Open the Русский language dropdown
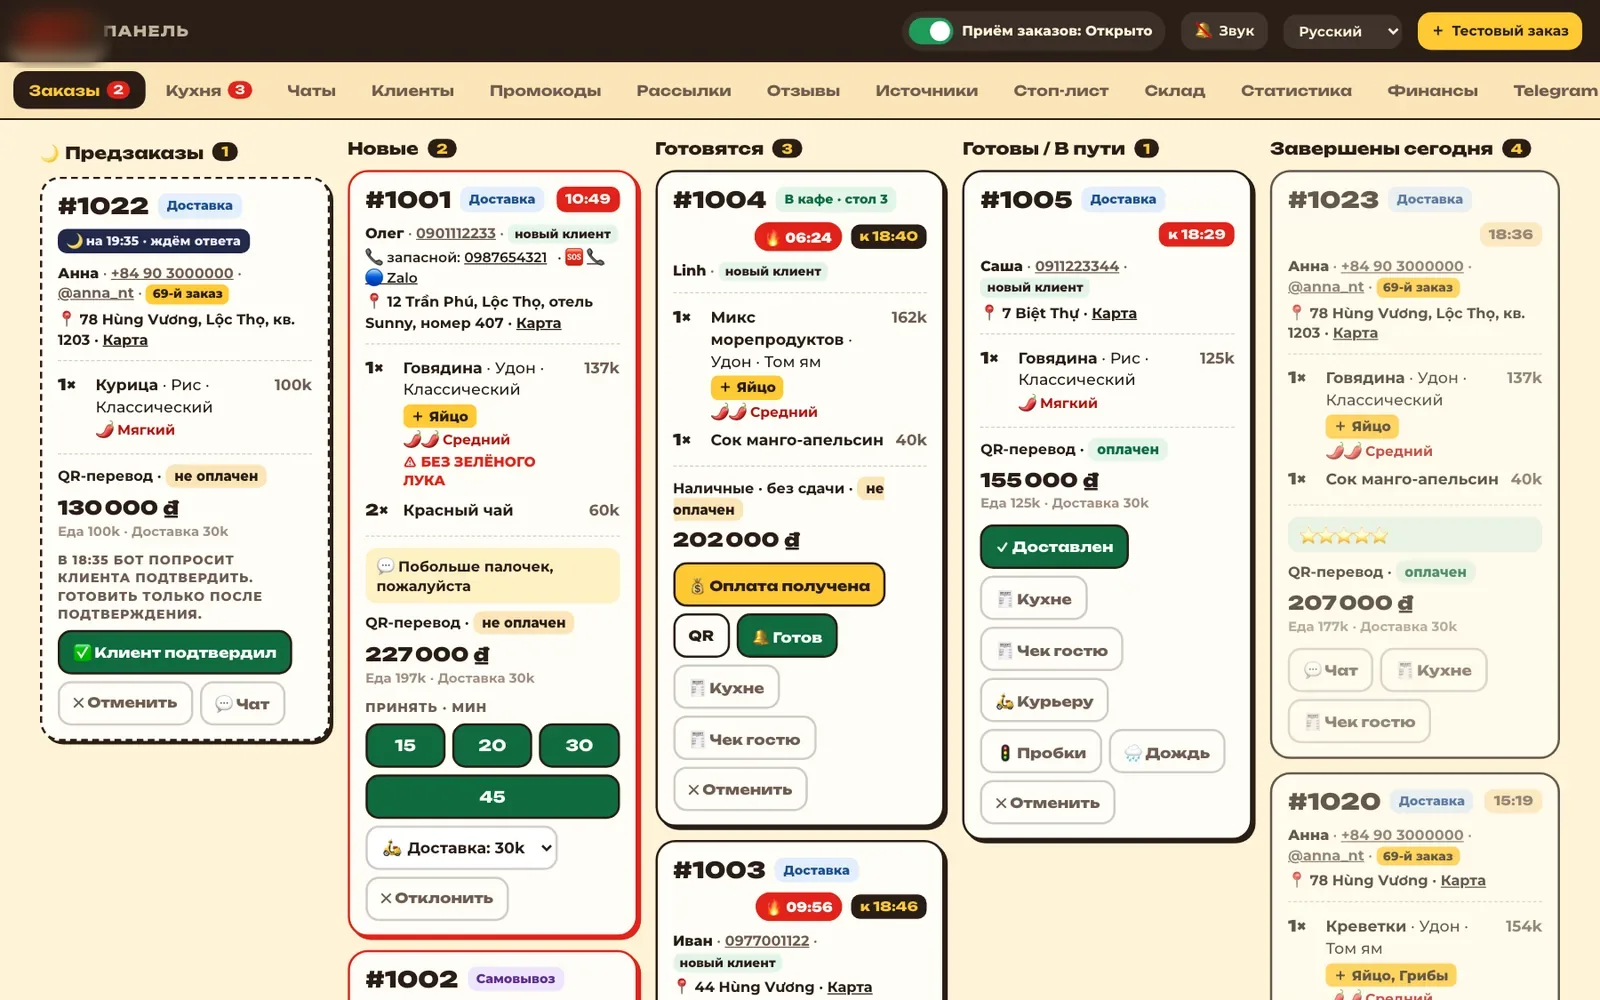The image size is (1600, 1000). click(x=1342, y=31)
